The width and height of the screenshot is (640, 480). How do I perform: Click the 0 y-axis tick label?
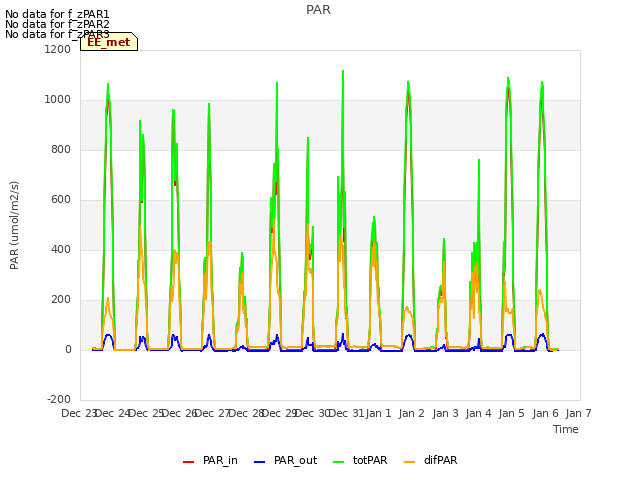tap(68, 350)
